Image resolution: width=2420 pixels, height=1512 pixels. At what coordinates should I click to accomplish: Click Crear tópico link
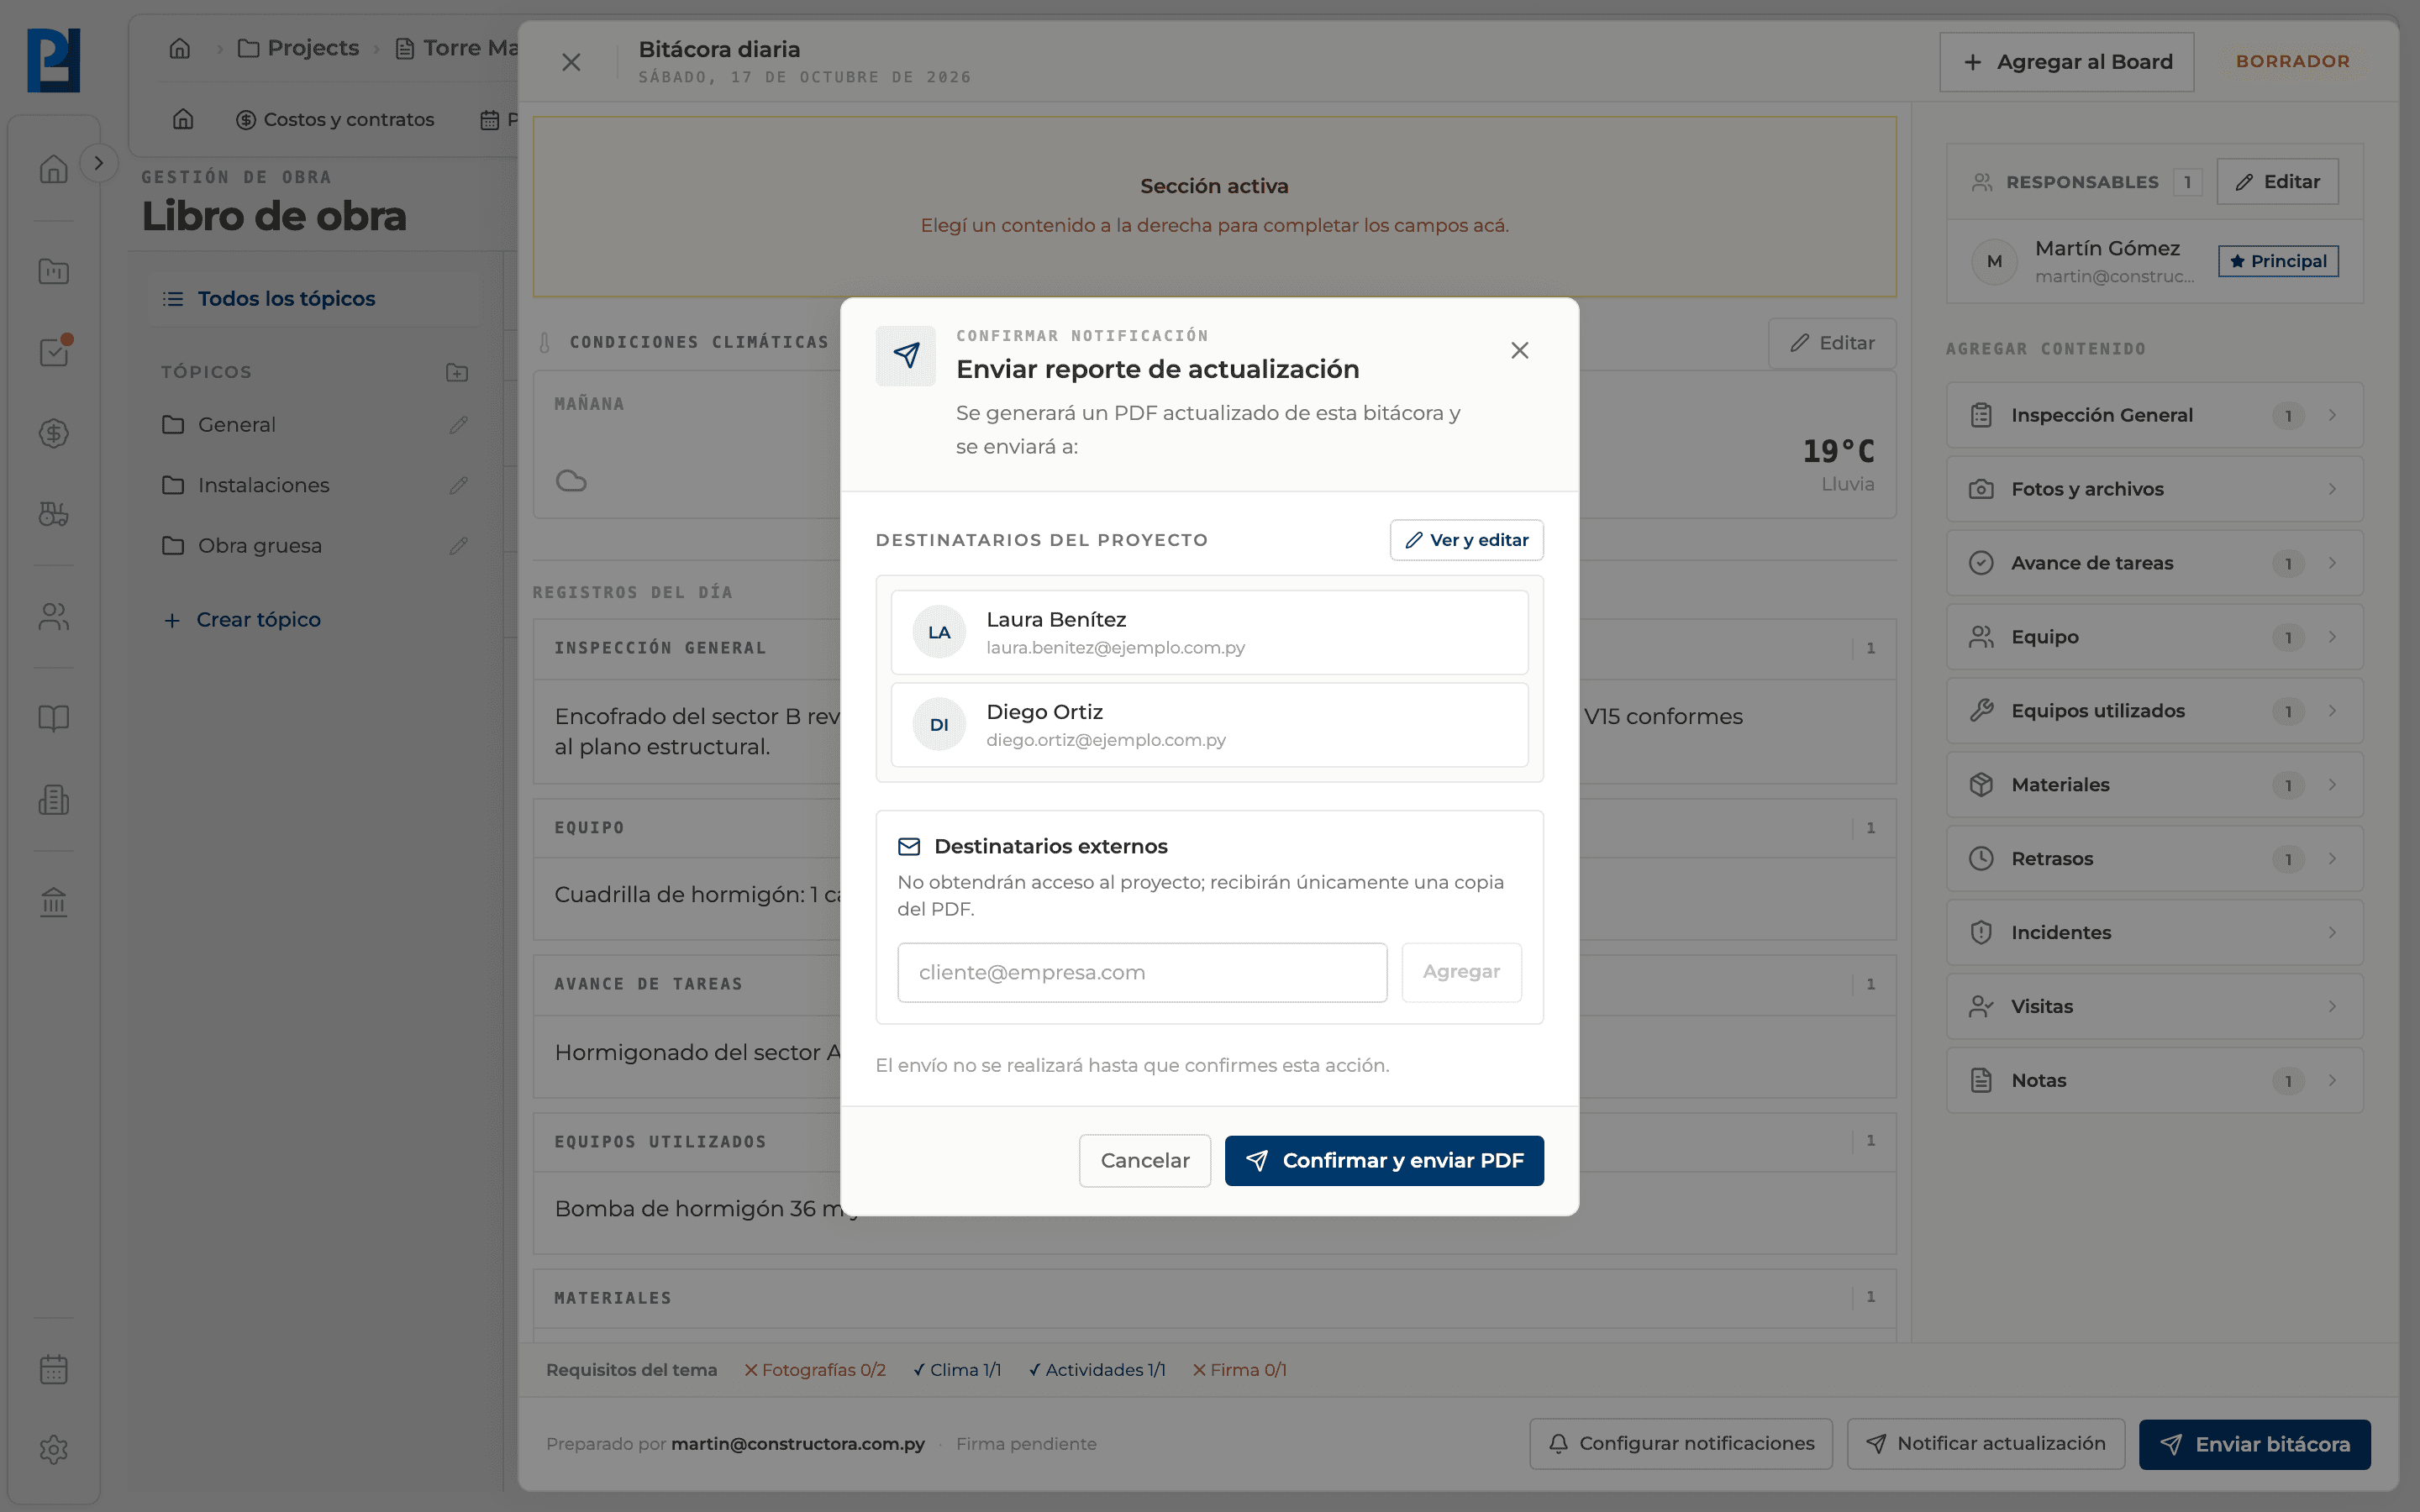pyautogui.click(x=242, y=620)
